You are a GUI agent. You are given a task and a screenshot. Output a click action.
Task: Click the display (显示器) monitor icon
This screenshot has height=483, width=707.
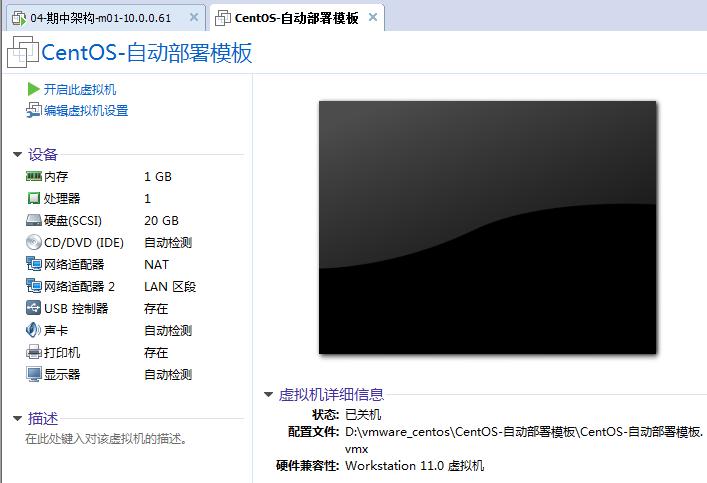point(34,374)
